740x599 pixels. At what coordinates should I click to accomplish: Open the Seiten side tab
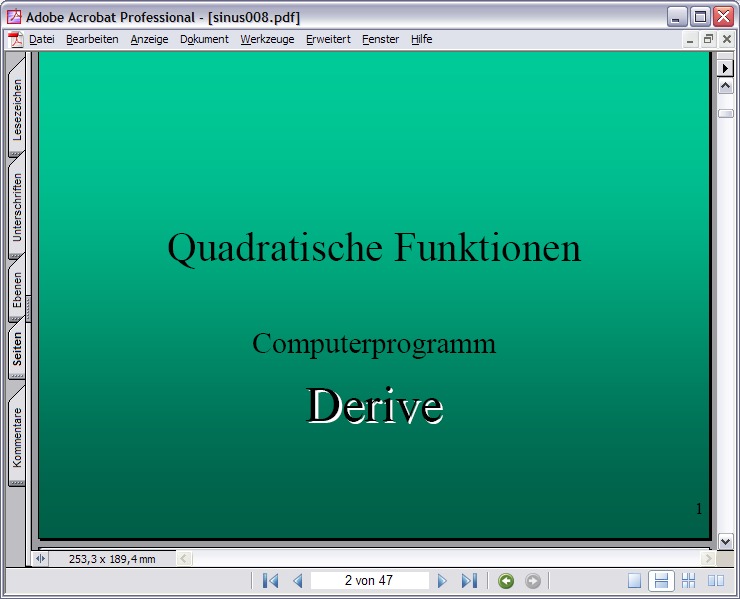tap(17, 349)
